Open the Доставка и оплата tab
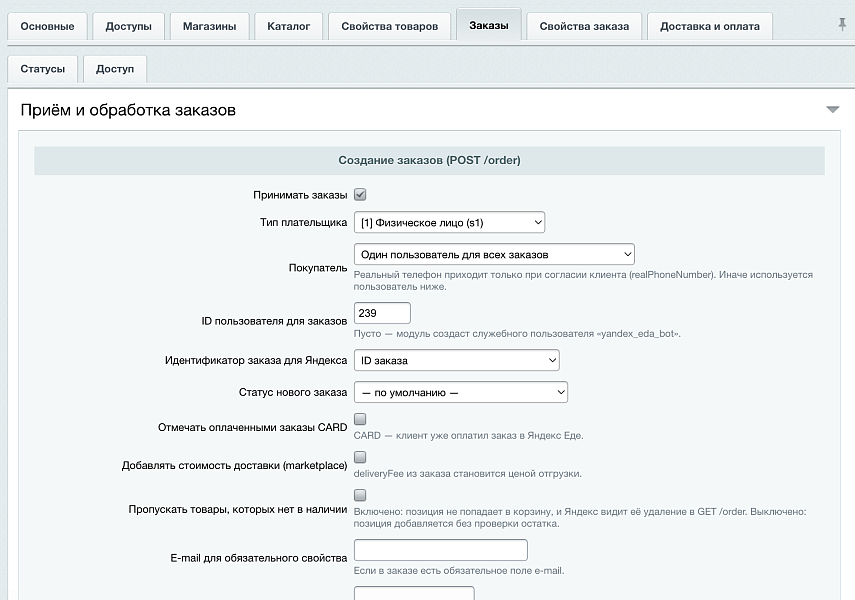 click(x=709, y=26)
